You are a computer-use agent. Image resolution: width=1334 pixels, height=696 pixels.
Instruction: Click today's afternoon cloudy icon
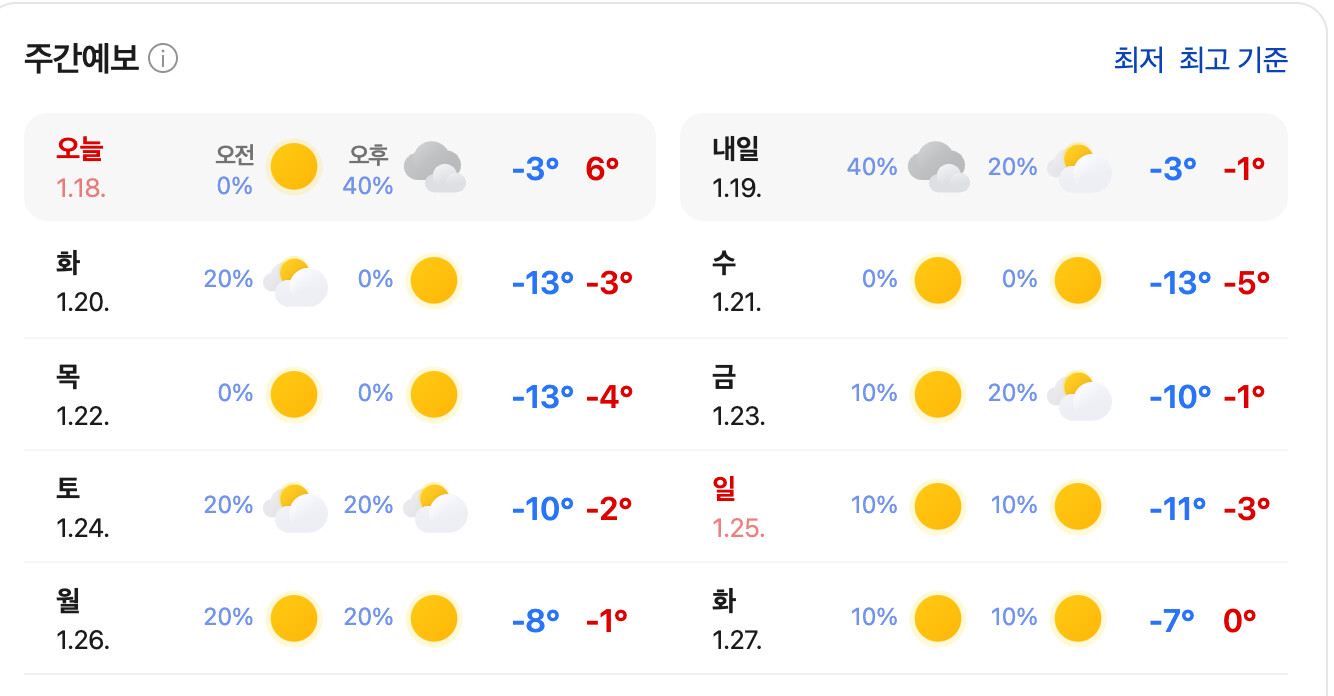(435, 166)
